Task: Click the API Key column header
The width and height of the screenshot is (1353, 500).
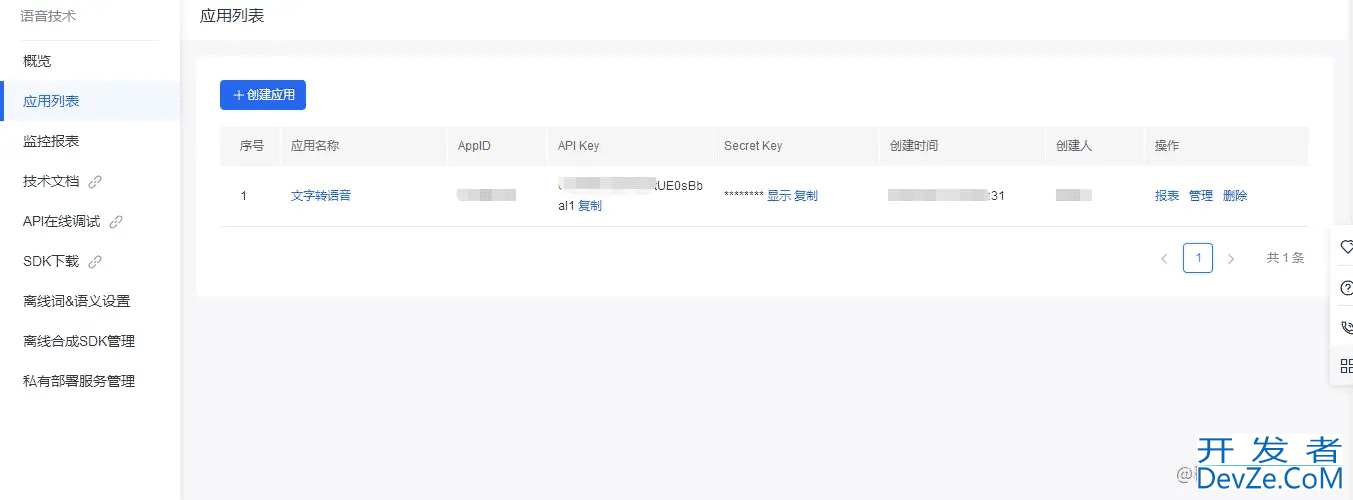Action: [579, 146]
